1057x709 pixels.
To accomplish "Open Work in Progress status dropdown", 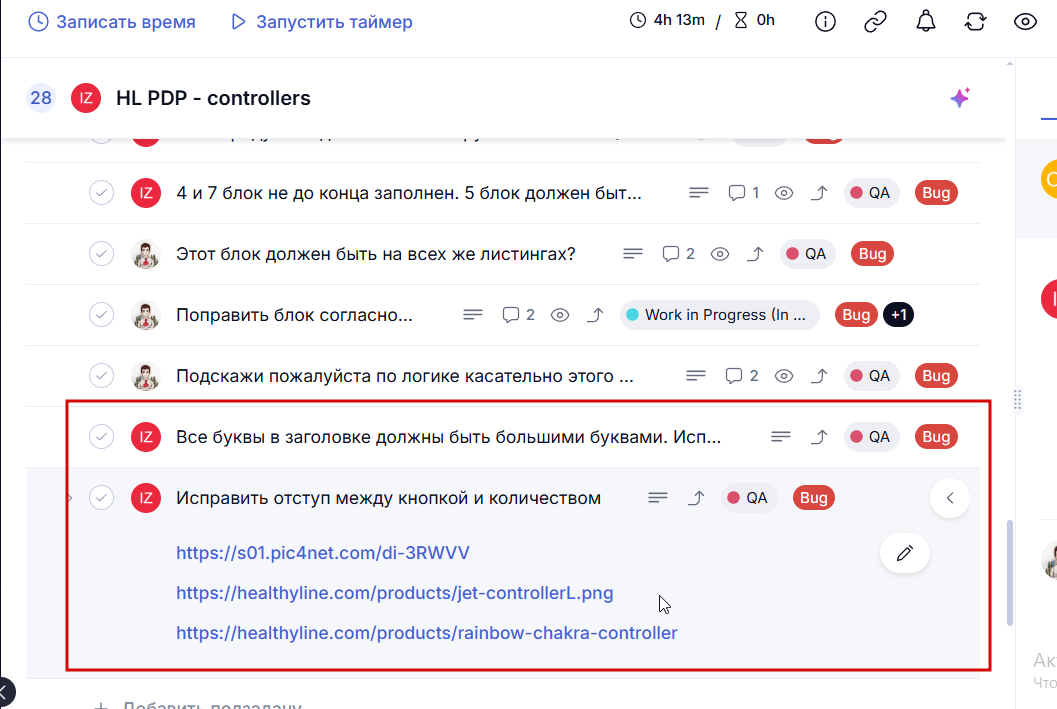I will point(719,315).
